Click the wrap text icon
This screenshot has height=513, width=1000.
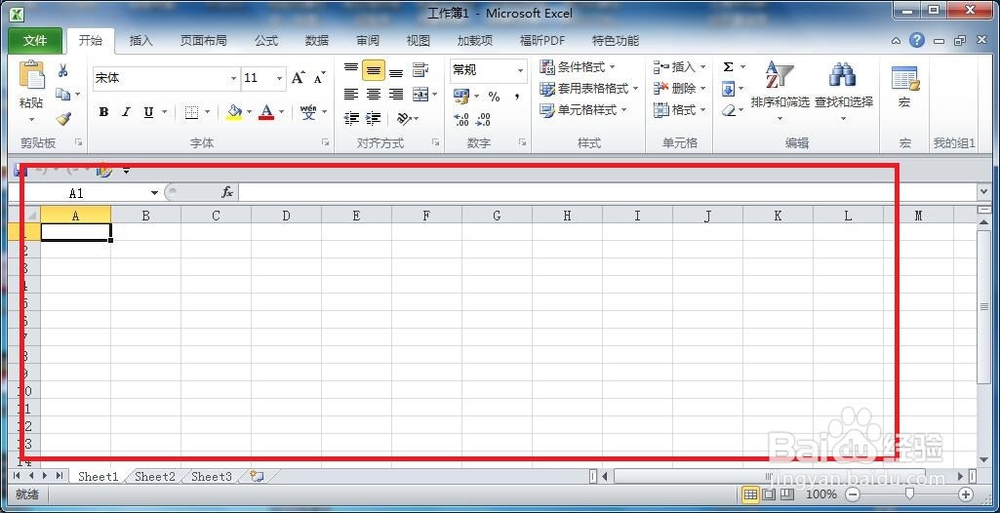coord(420,70)
